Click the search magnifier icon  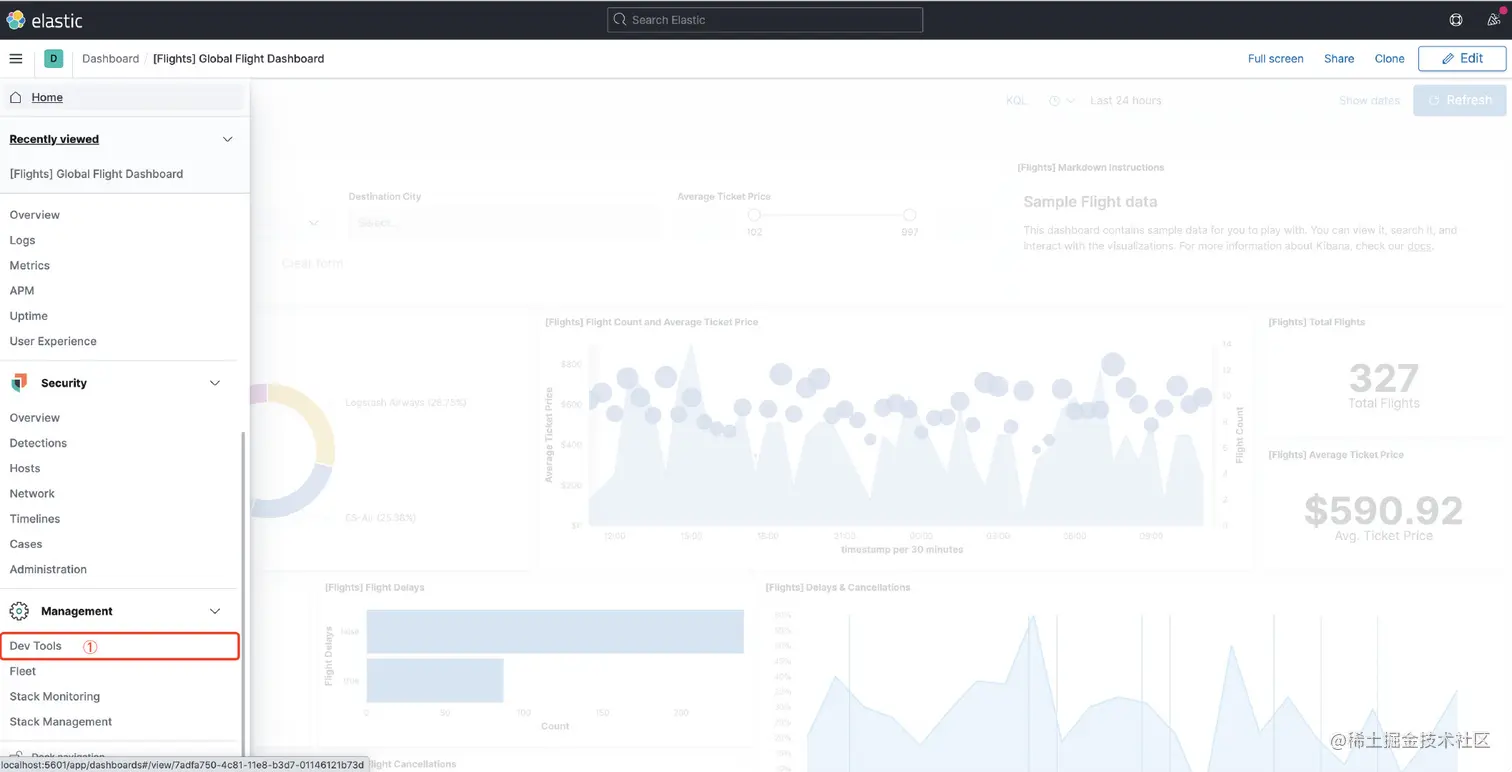point(620,20)
